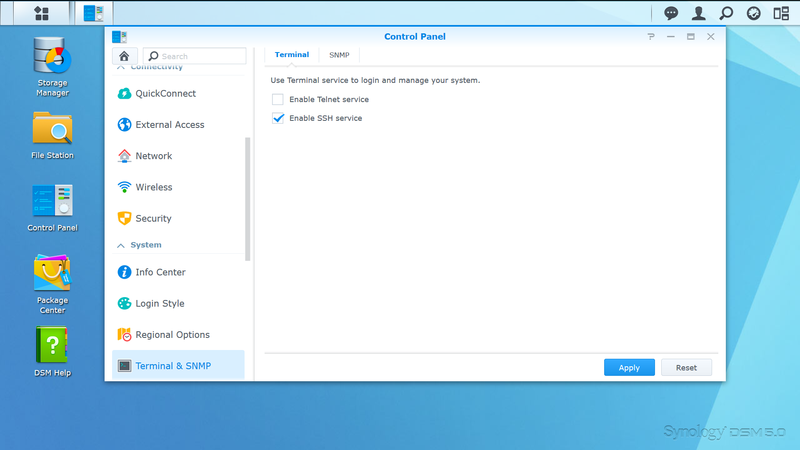This screenshot has width=800, height=450.
Task: Enable Telnet service checkbox
Action: pos(278,99)
